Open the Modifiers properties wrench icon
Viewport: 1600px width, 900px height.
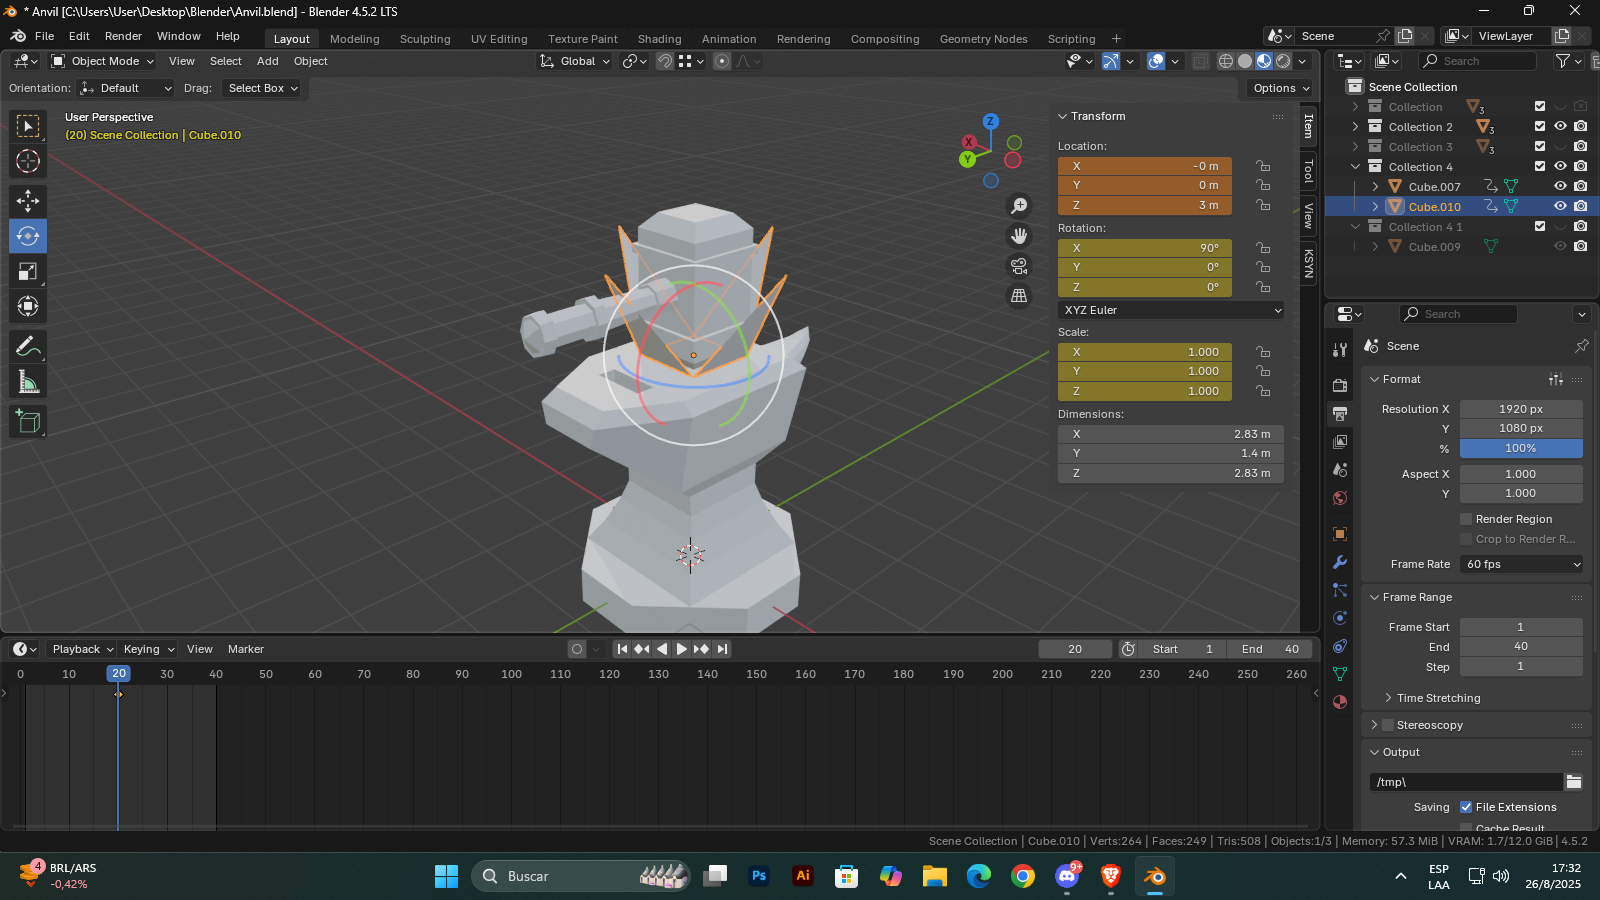1340,562
